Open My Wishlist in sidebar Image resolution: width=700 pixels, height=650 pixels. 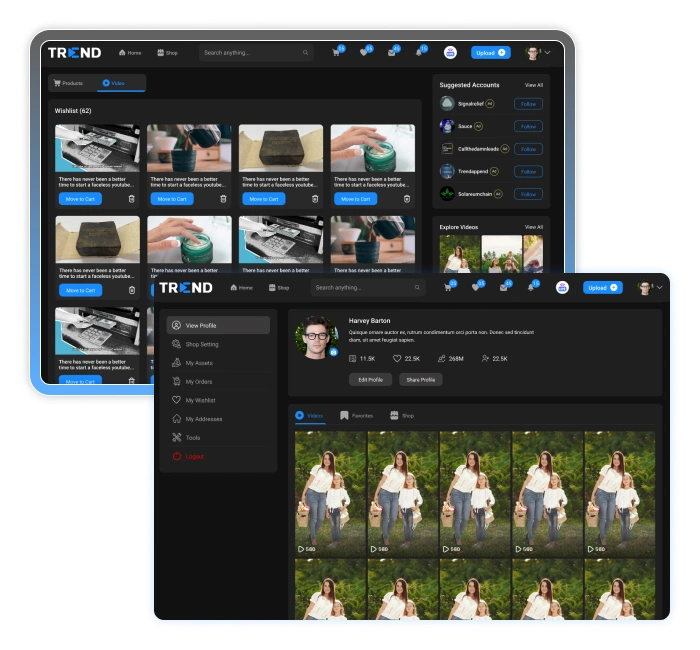click(x=218, y=400)
